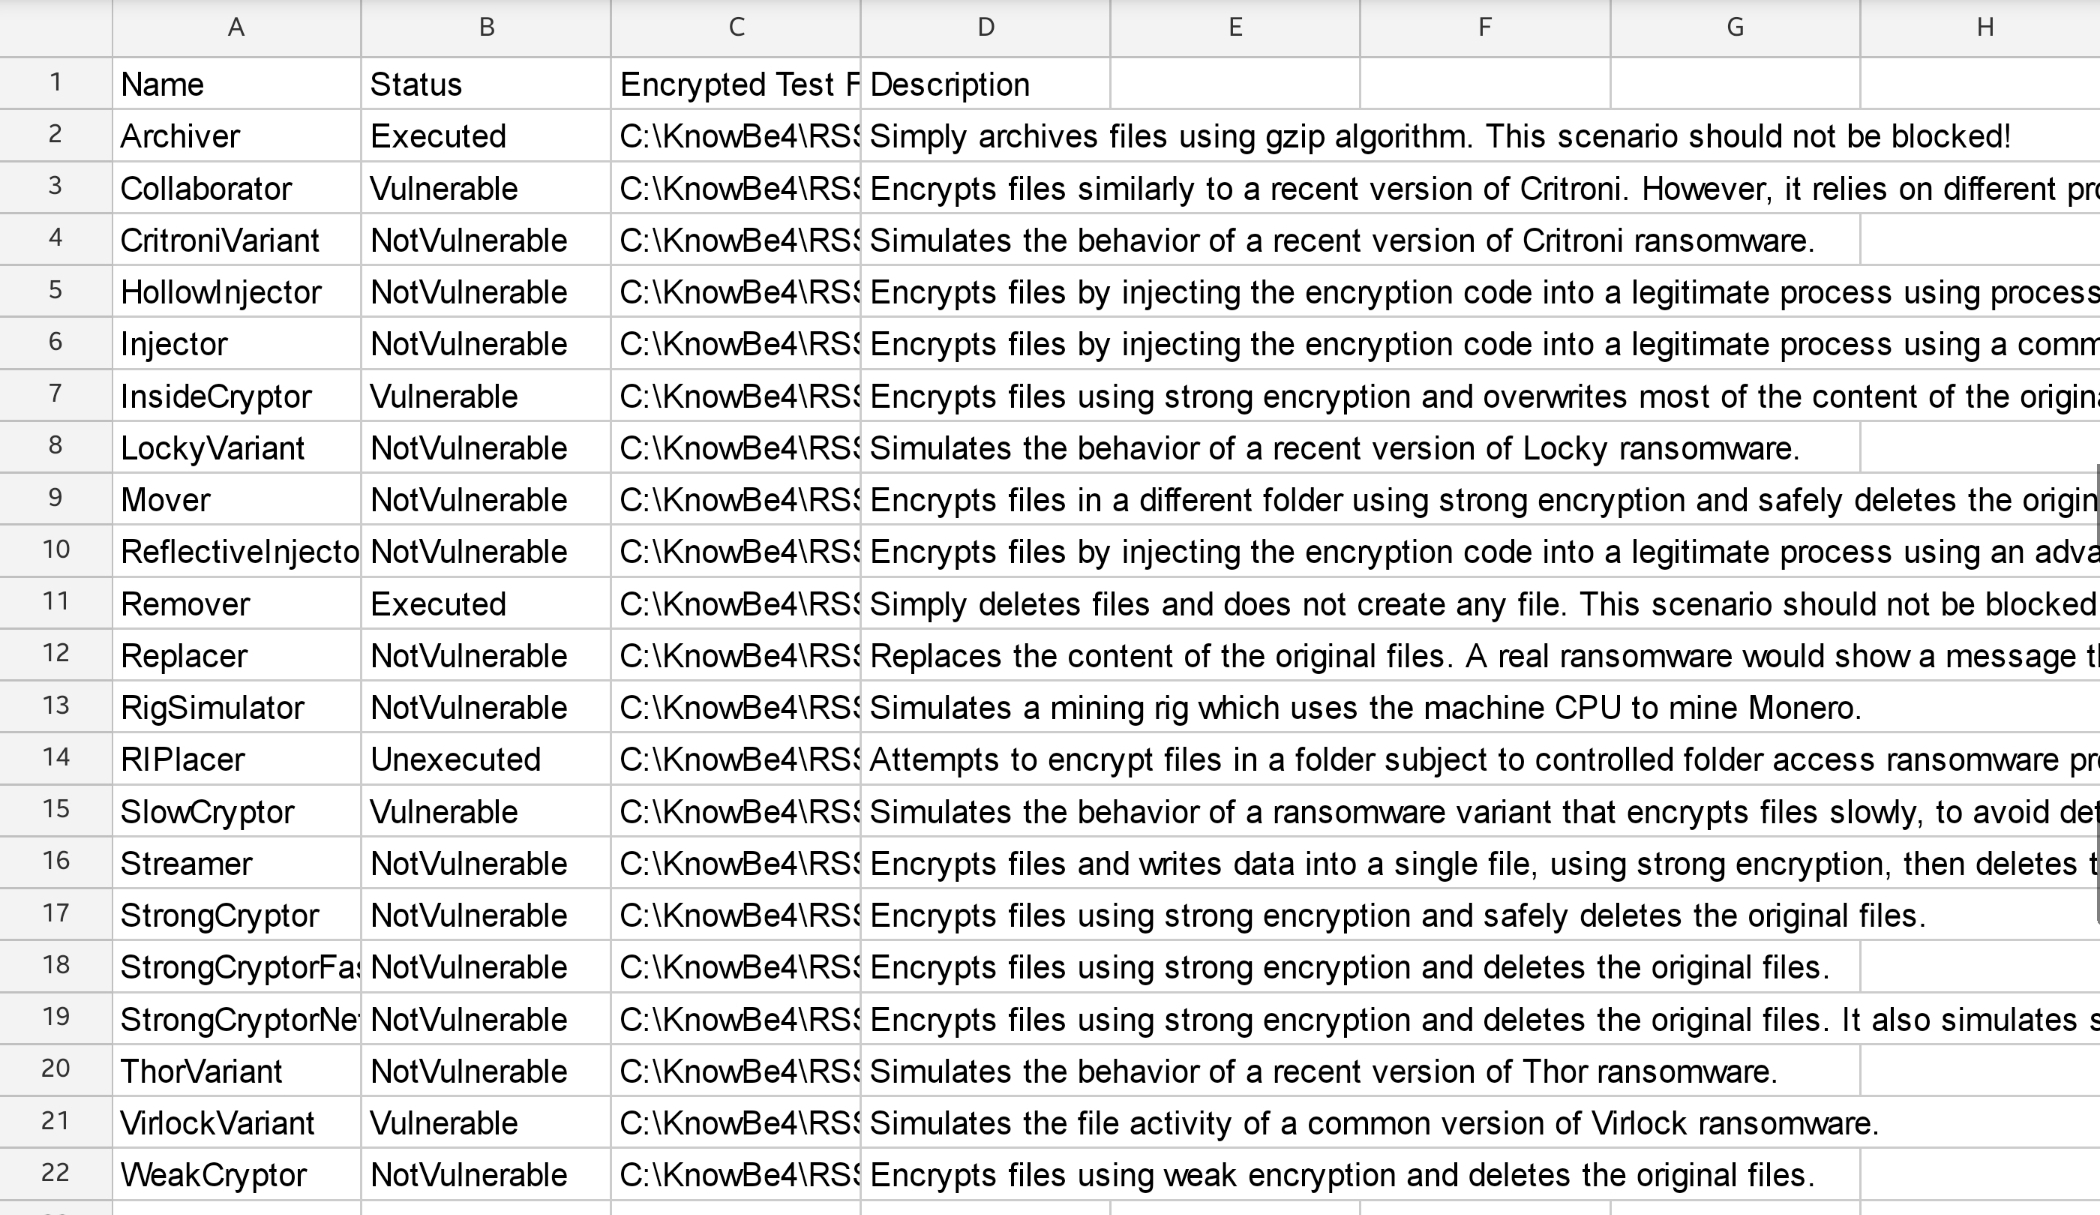Viewport: 2100px width, 1215px height.
Task: Select the RigSimulator name cell
Action: point(236,708)
